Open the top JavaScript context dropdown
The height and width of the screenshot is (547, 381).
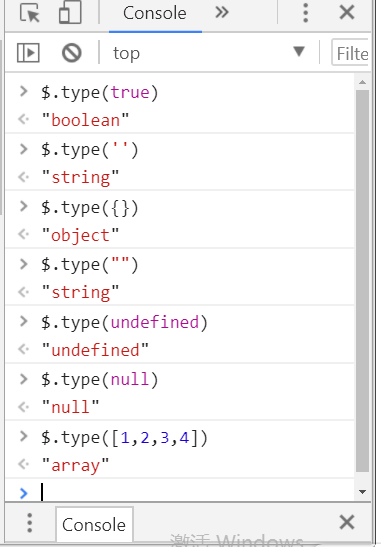pyautogui.click(x=209, y=53)
